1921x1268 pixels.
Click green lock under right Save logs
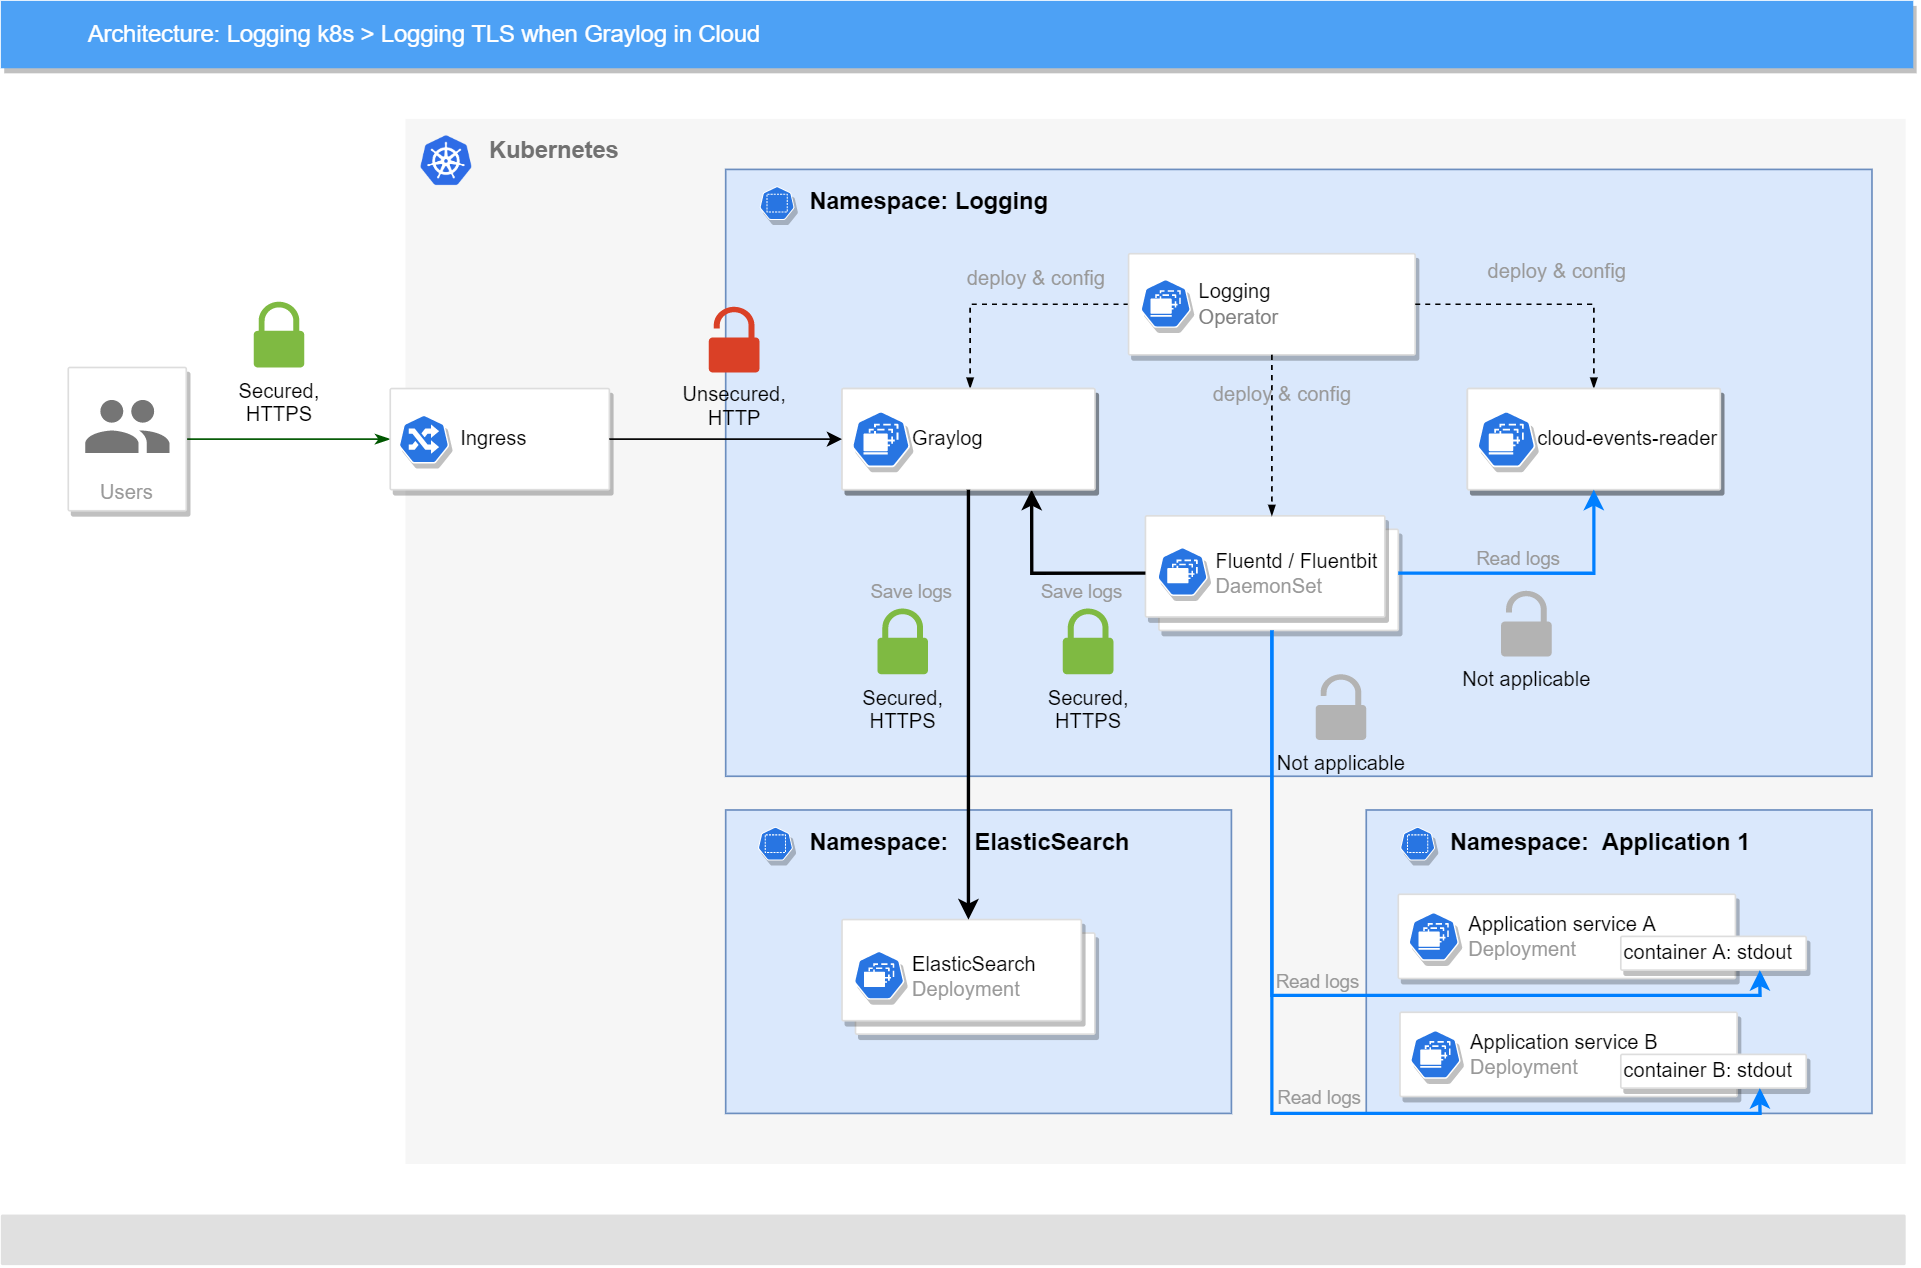(1088, 642)
